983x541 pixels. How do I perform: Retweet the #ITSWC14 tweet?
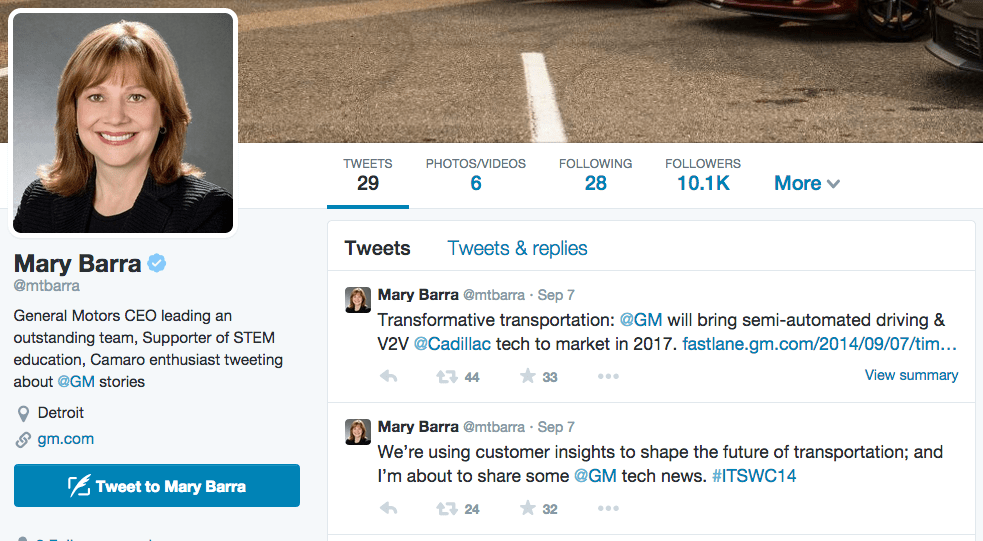tap(448, 509)
